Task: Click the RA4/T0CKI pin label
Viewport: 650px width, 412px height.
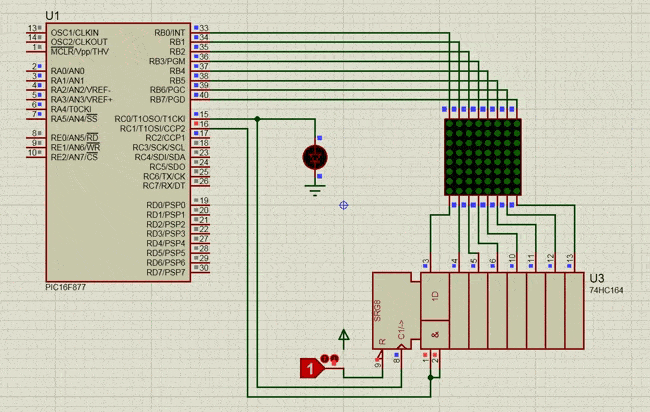Action: pos(71,109)
